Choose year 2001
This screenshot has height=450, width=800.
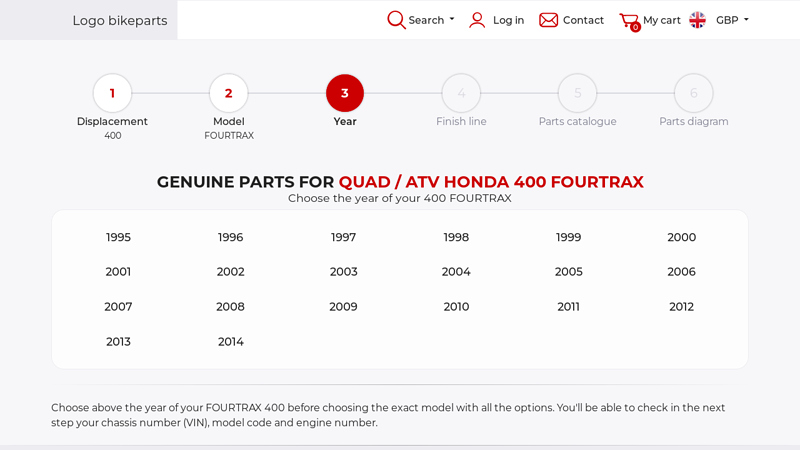click(x=118, y=272)
